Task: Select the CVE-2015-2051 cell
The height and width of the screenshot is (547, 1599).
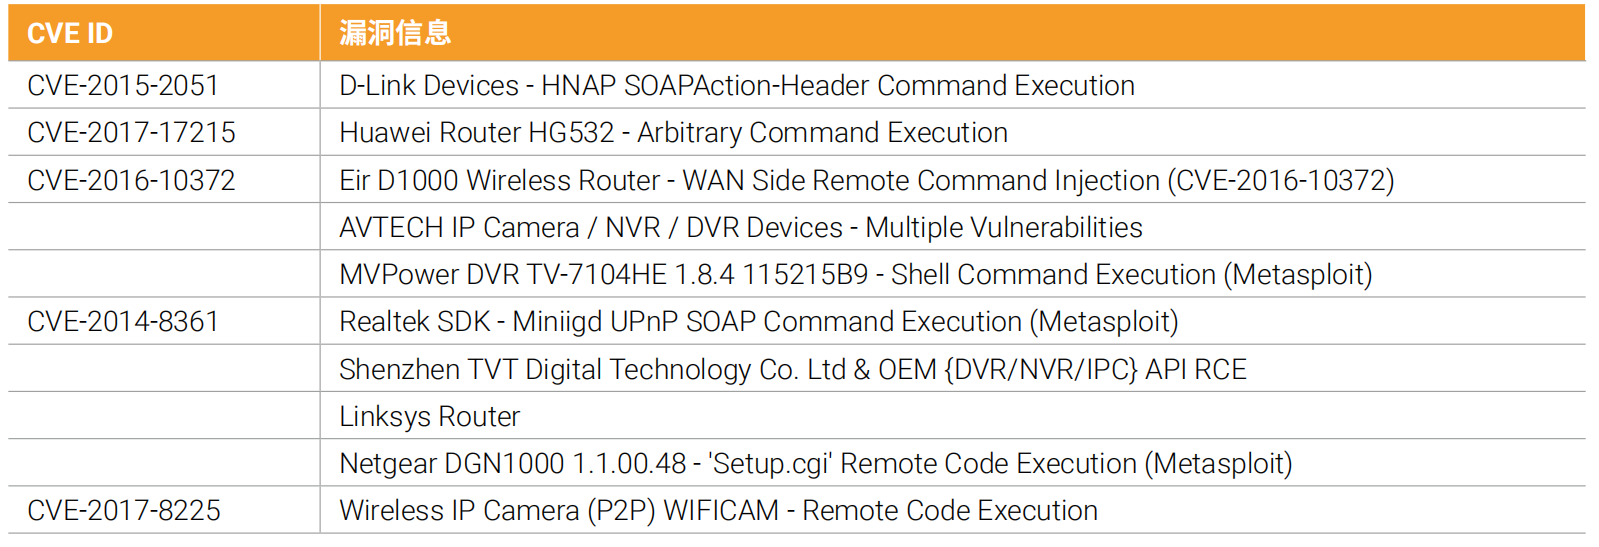Action: [123, 86]
